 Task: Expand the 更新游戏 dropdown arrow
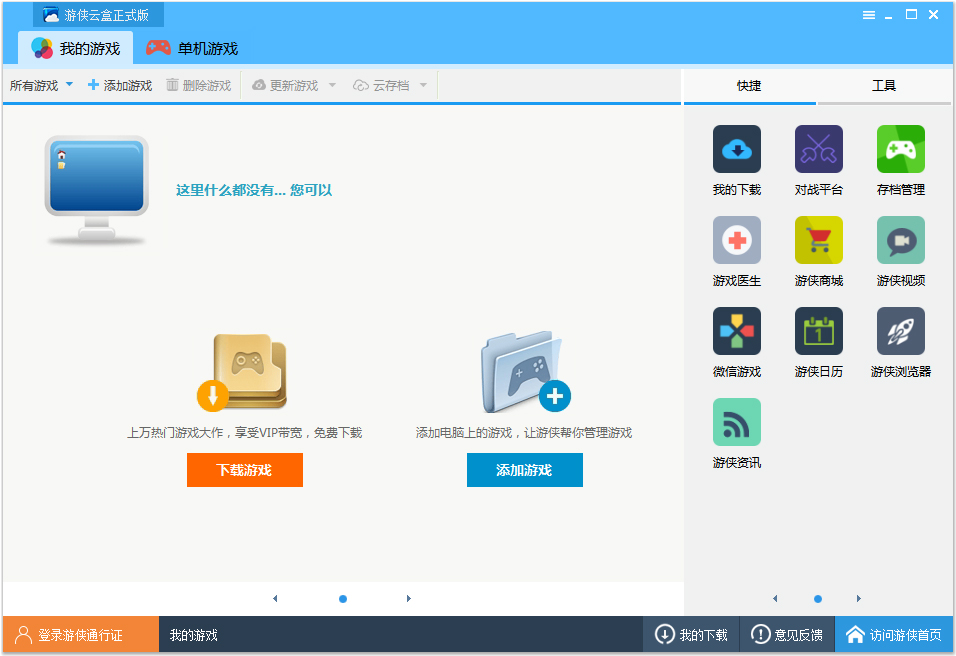pyautogui.click(x=332, y=85)
